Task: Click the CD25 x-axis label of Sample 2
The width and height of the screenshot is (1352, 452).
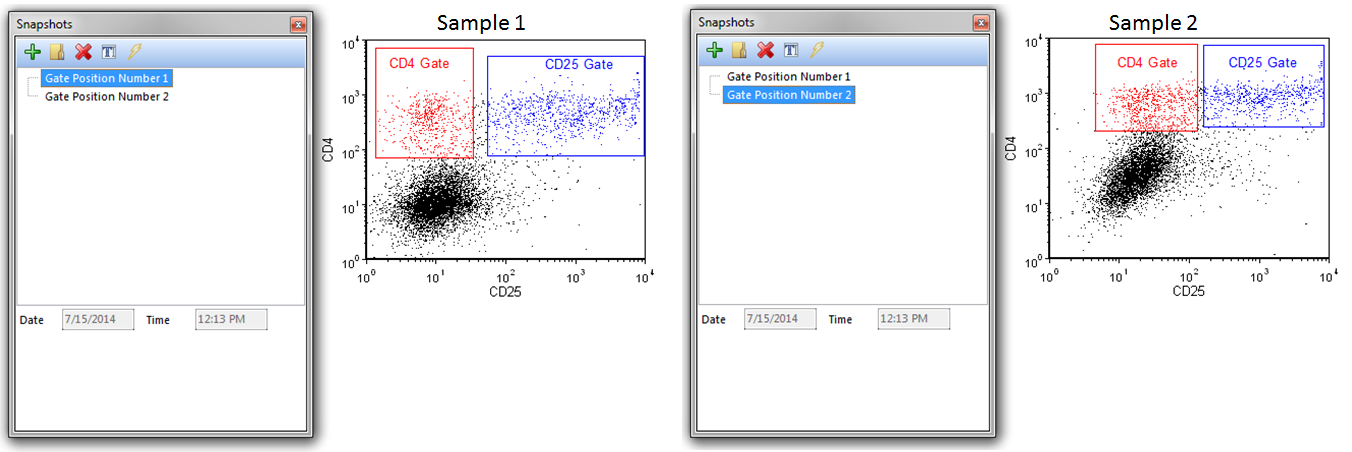Action: click(1188, 292)
